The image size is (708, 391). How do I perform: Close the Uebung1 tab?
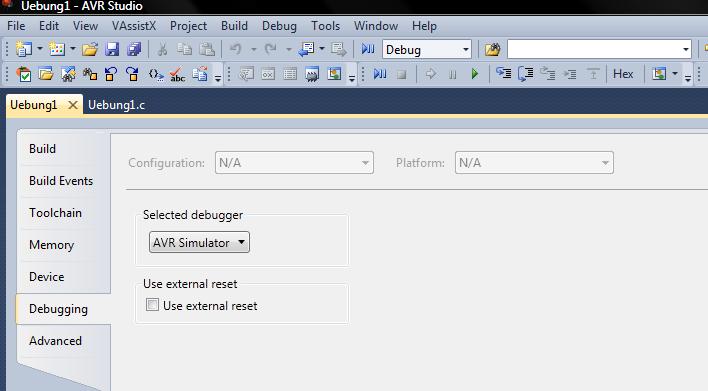[x=72, y=105]
